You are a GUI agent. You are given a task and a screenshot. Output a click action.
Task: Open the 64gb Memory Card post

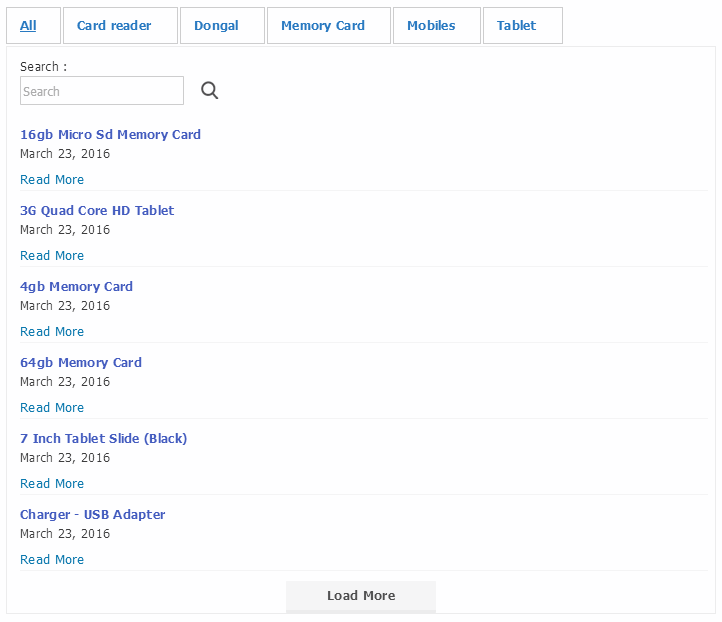click(x=81, y=363)
